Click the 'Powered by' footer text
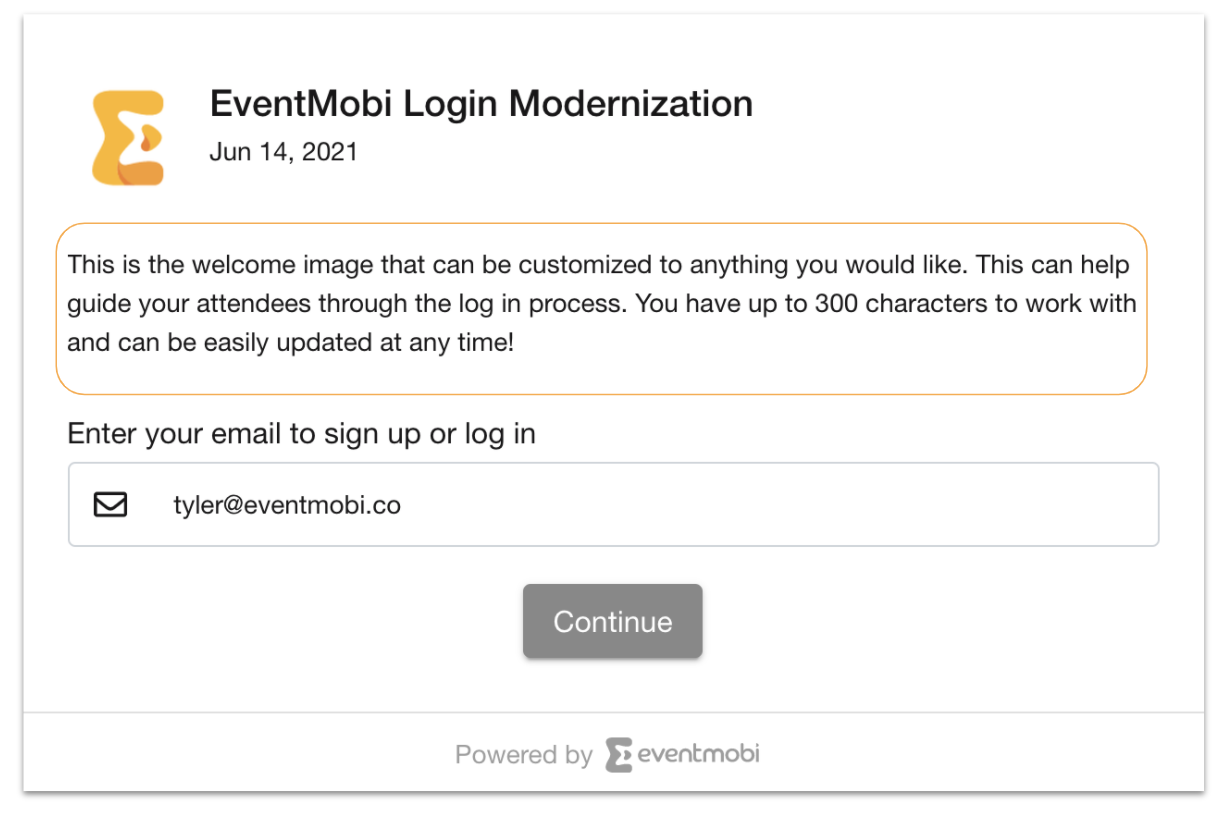The height and width of the screenshot is (814, 1224). point(523,755)
